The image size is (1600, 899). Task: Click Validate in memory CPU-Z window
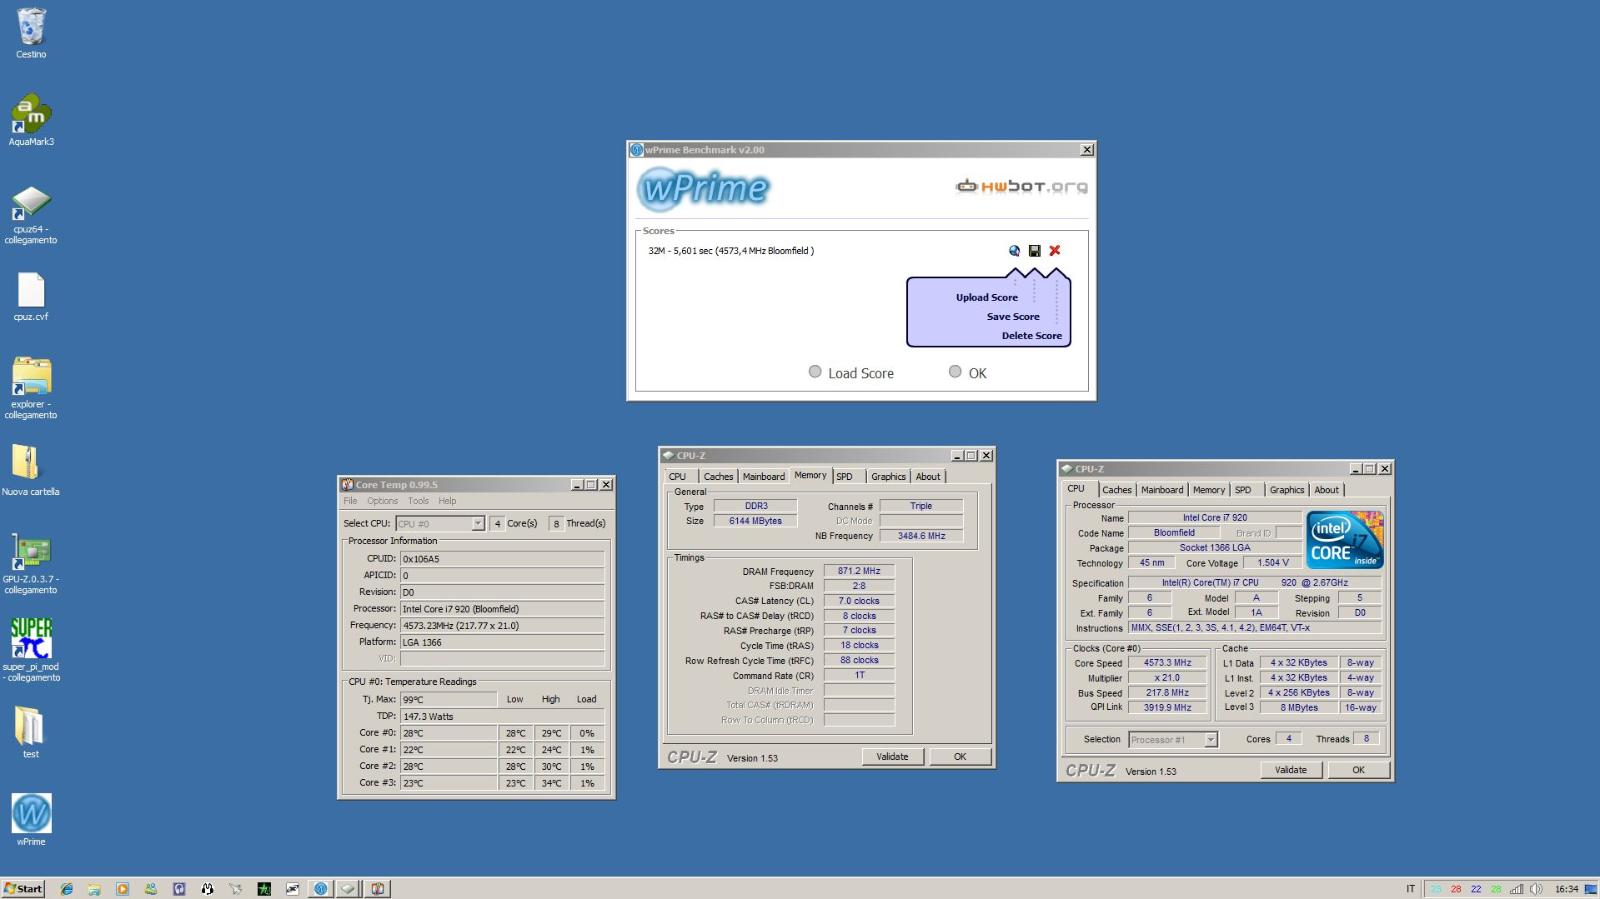[892, 757]
